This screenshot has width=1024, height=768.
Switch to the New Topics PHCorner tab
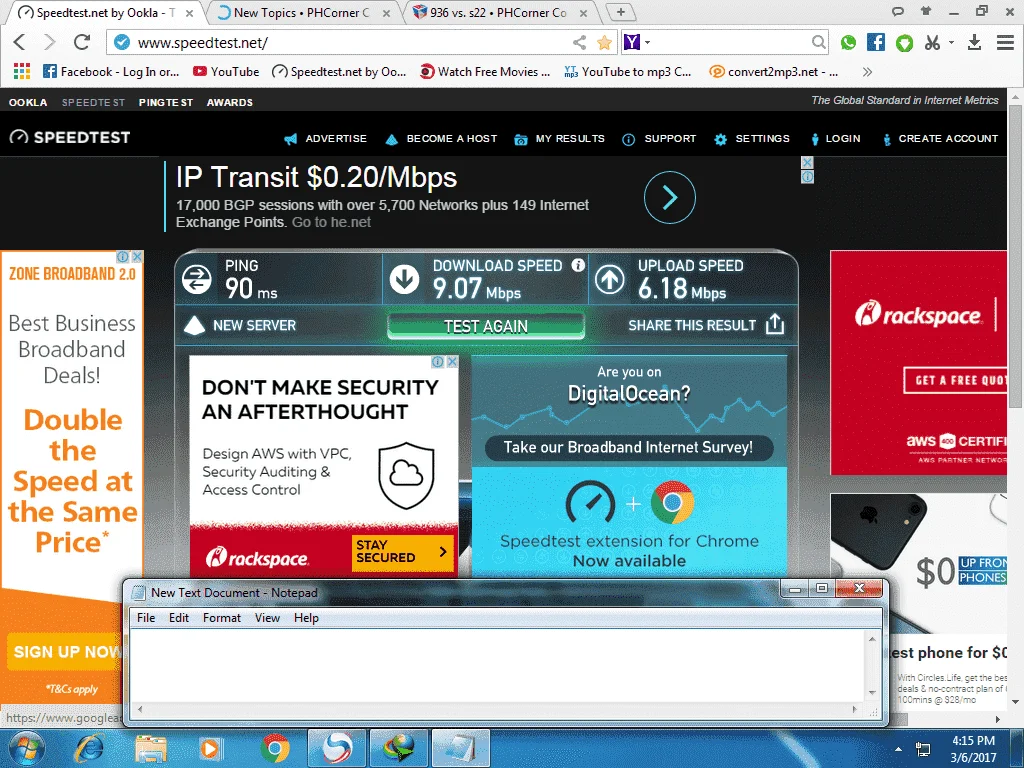302,12
